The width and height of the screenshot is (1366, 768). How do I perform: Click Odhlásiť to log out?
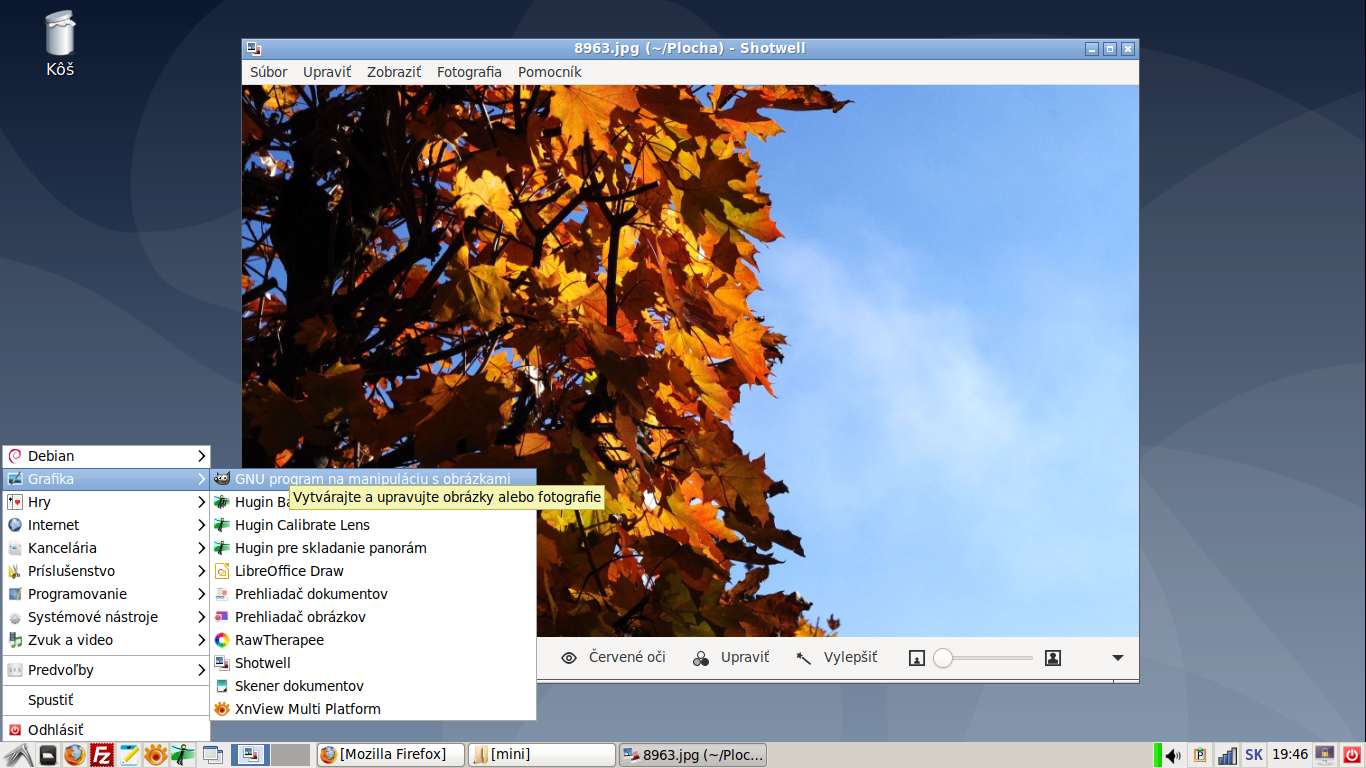pyautogui.click(x=107, y=730)
